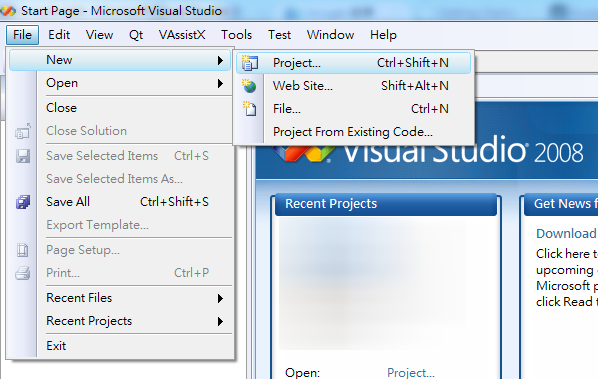
Task: Choose Page Setup... entry
Action: tap(120, 250)
